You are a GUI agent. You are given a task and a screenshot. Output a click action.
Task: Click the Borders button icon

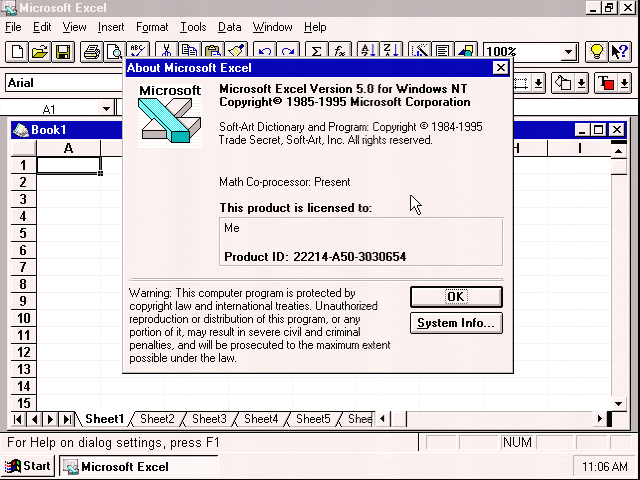[x=521, y=83]
